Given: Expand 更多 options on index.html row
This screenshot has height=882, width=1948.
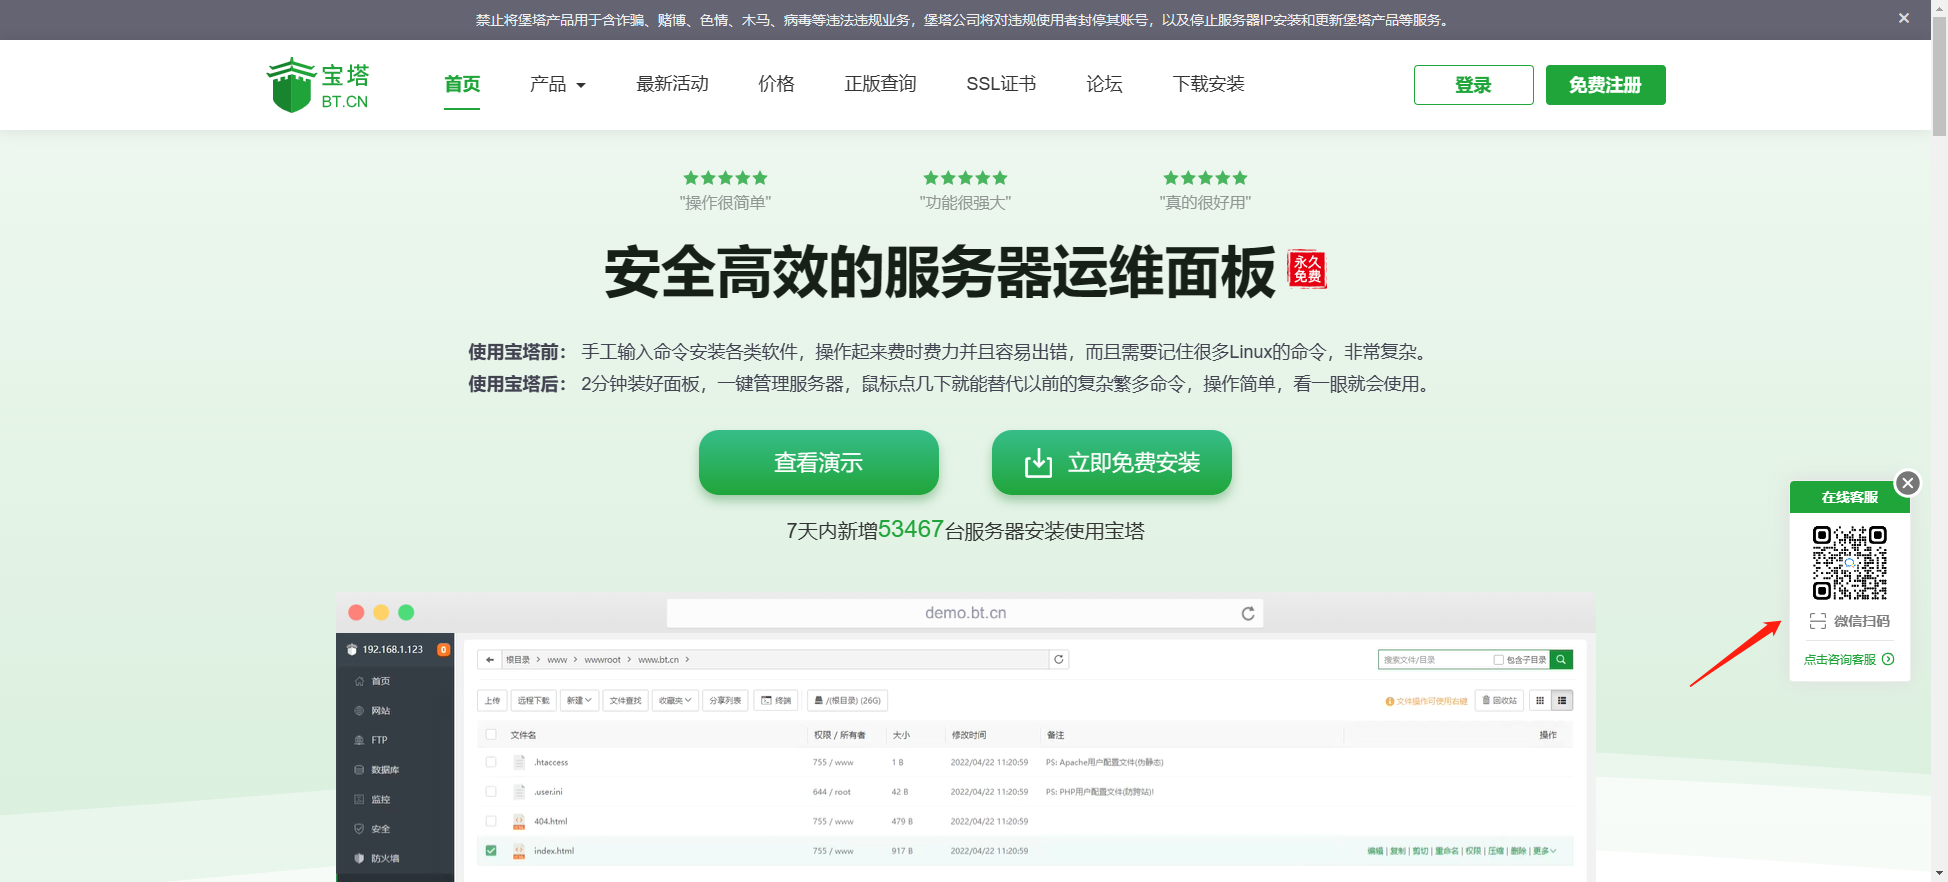Looking at the screenshot, I should 1544,851.
